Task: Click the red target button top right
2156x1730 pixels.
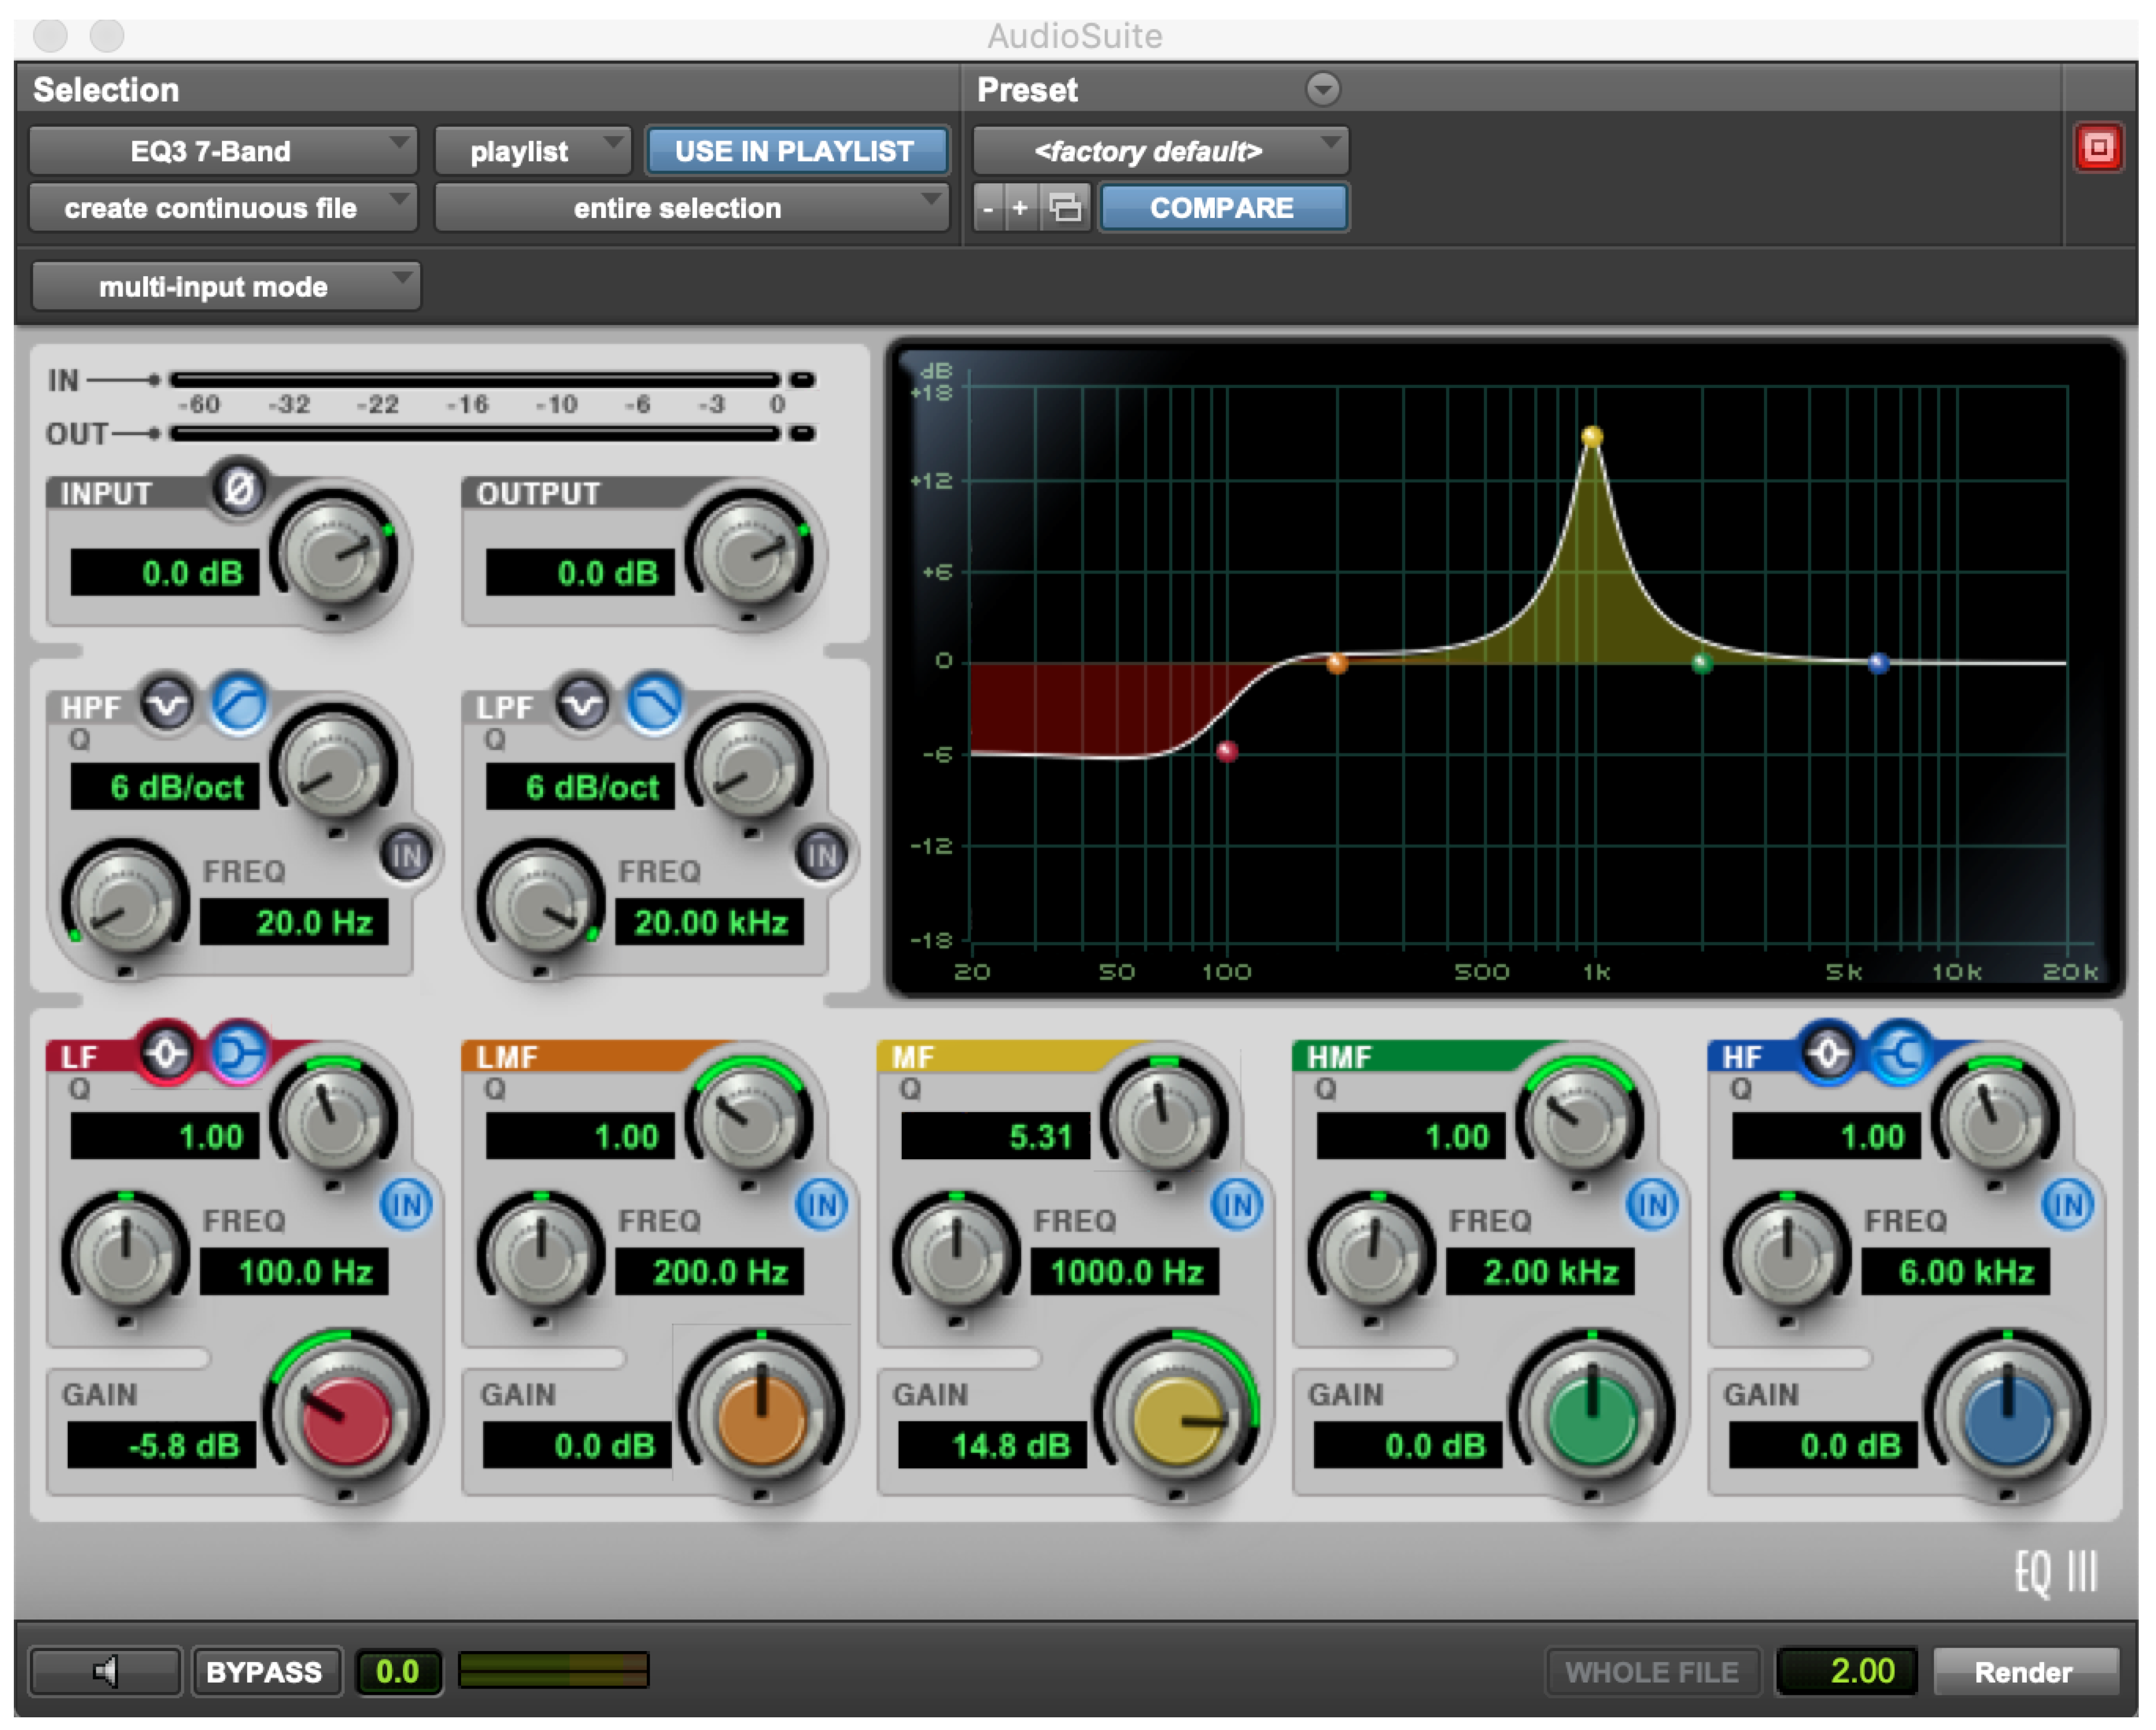Action: click(x=2098, y=148)
